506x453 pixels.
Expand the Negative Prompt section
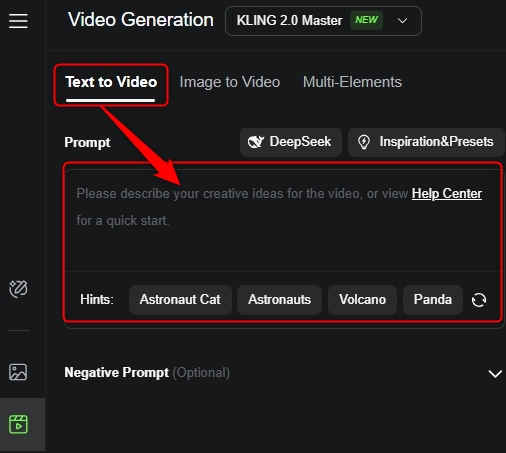[x=495, y=373]
